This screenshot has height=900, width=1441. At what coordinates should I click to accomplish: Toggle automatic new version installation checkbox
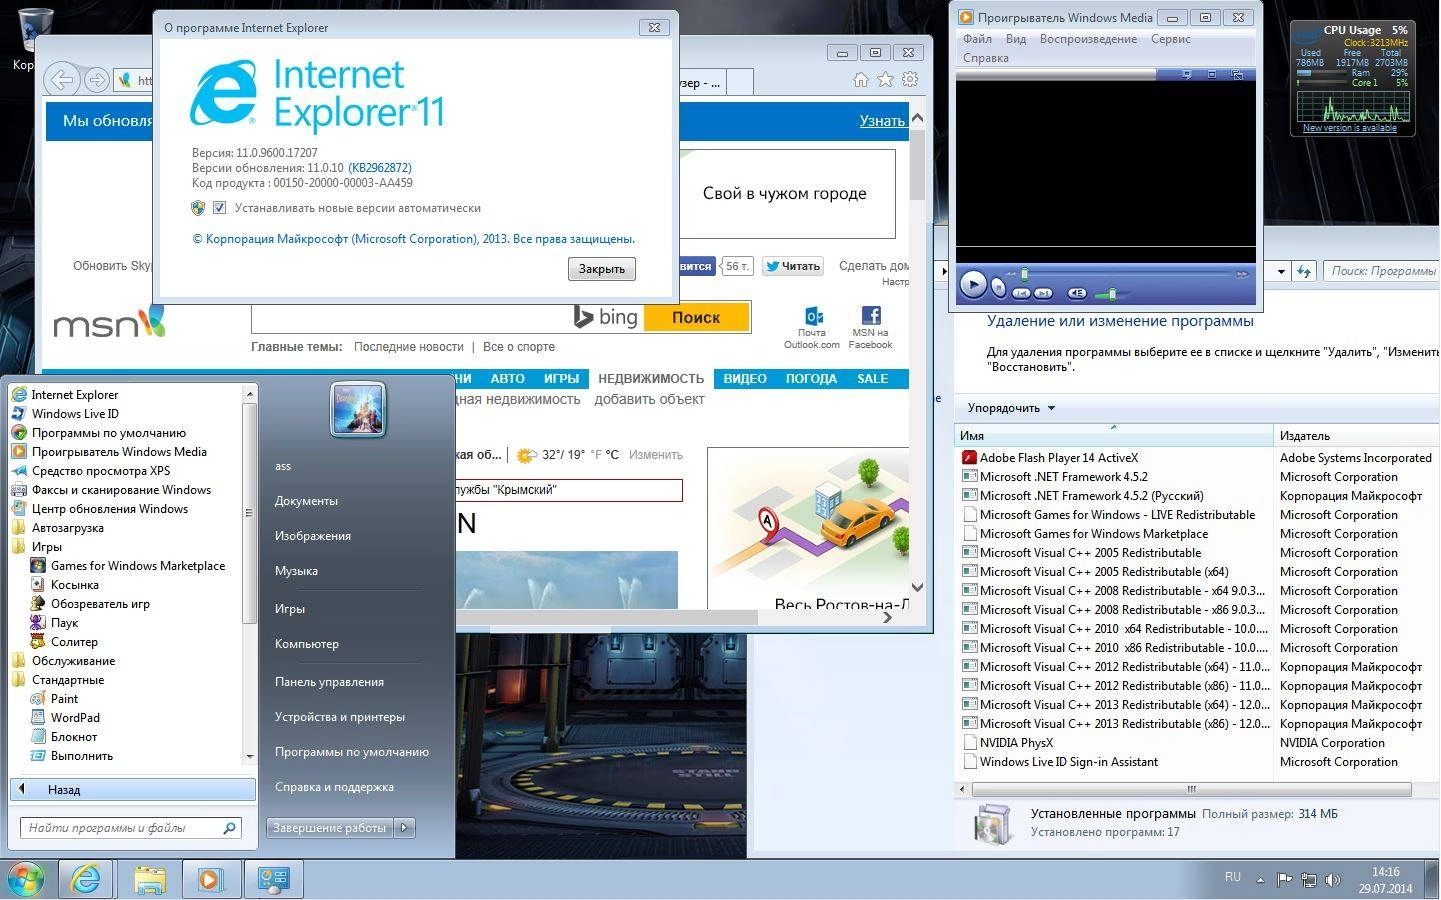point(219,208)
